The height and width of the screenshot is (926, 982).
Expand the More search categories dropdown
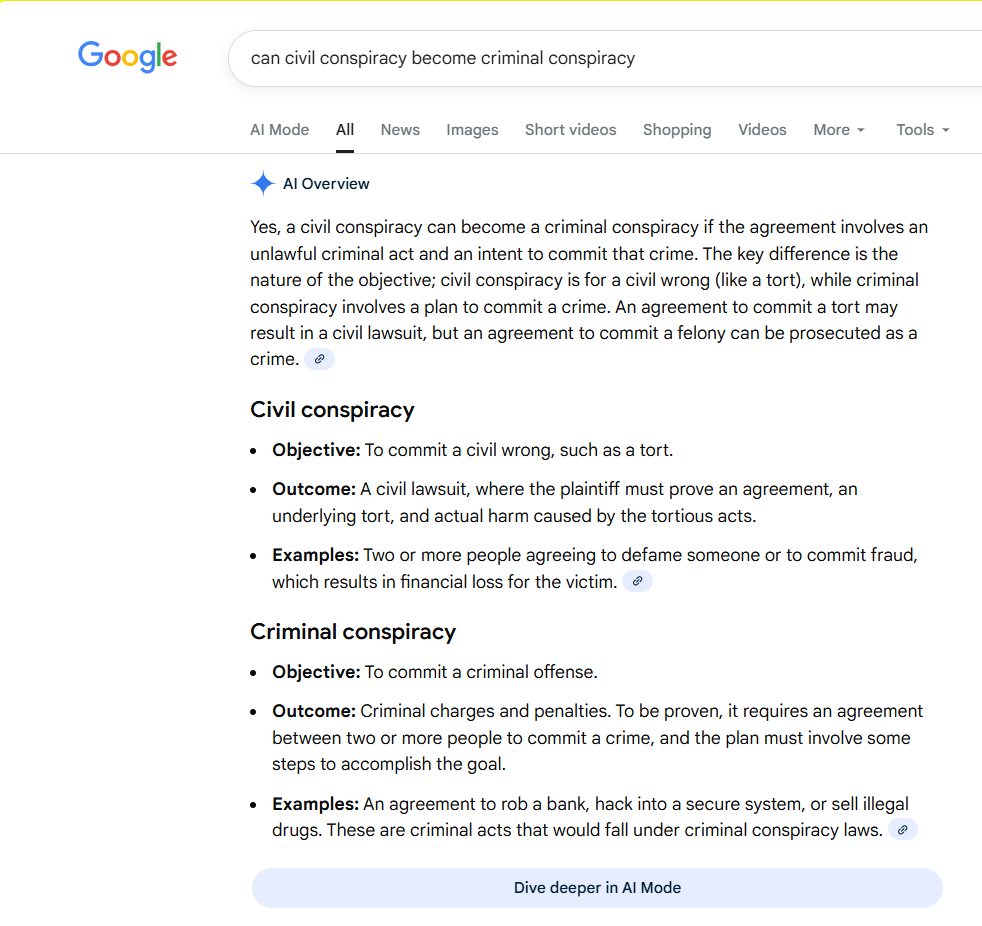[x=839, y=130]
